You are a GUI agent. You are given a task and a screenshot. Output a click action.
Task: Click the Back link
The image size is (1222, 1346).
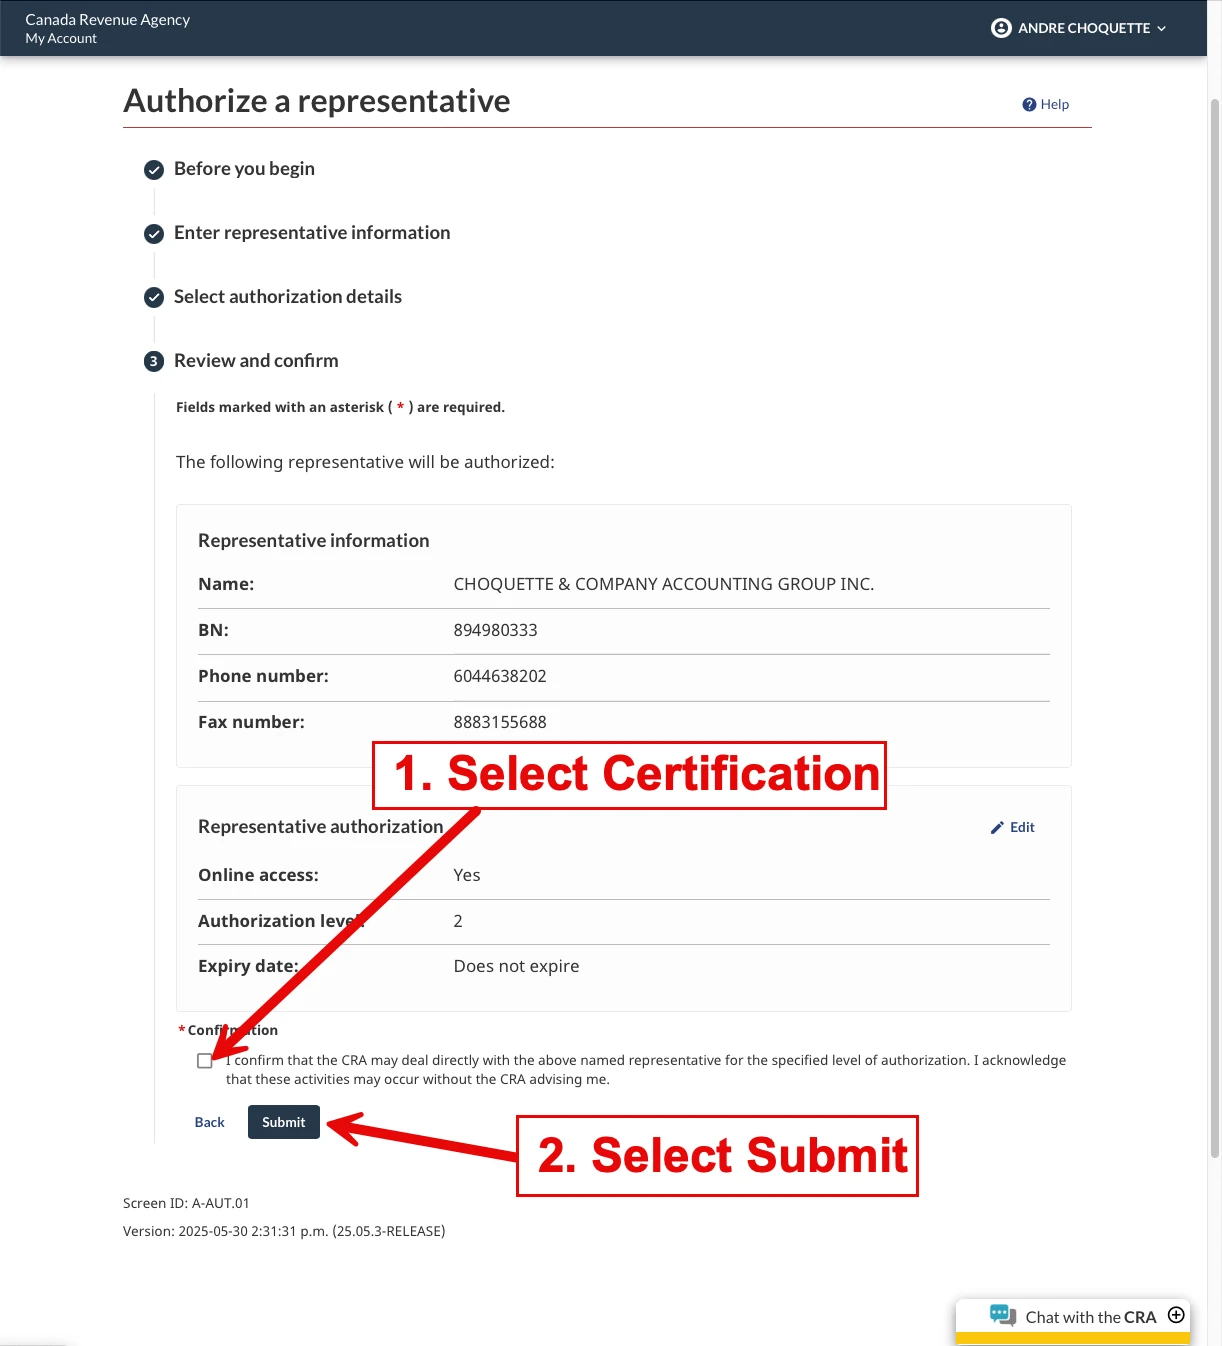tap(209, 1122)
